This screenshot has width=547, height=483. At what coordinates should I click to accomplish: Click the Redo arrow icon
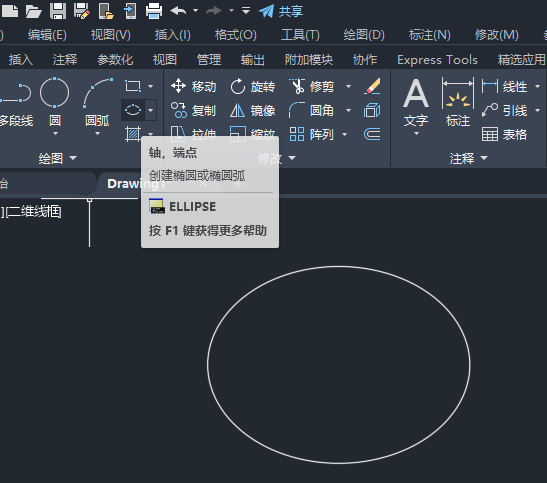[x=214, y=11]
